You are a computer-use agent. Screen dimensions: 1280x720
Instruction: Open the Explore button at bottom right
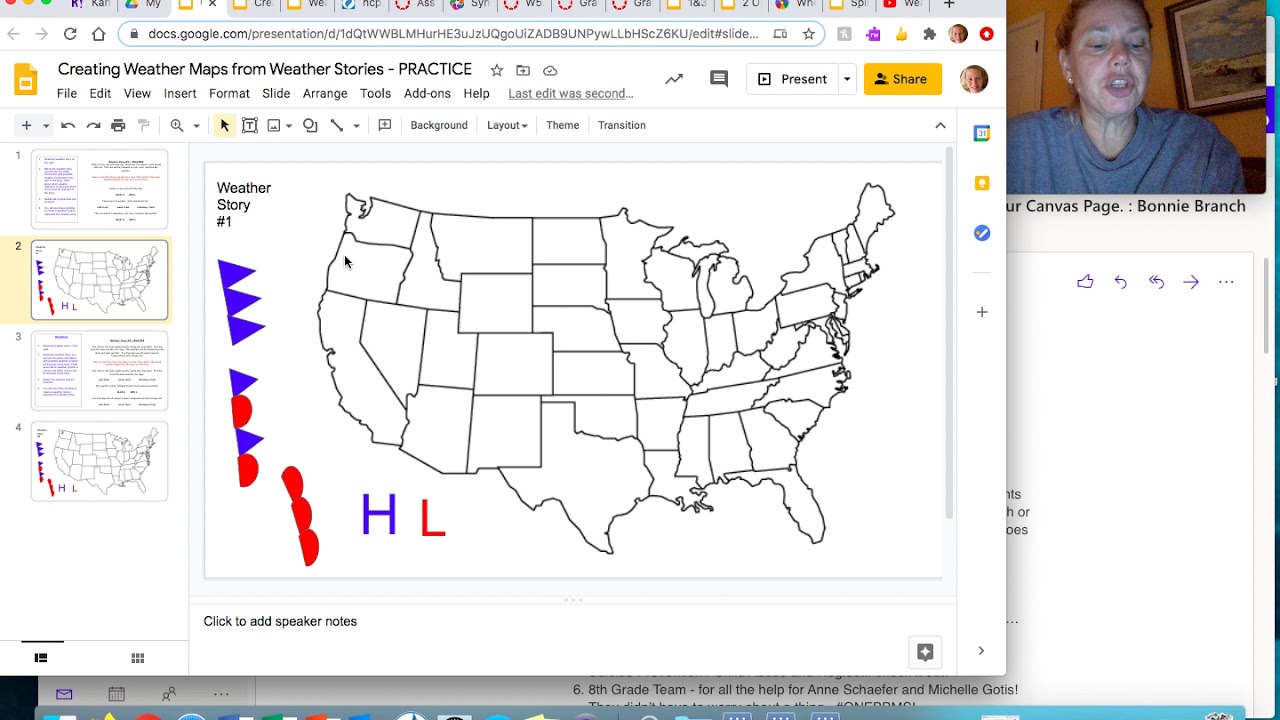coord(925,652)
